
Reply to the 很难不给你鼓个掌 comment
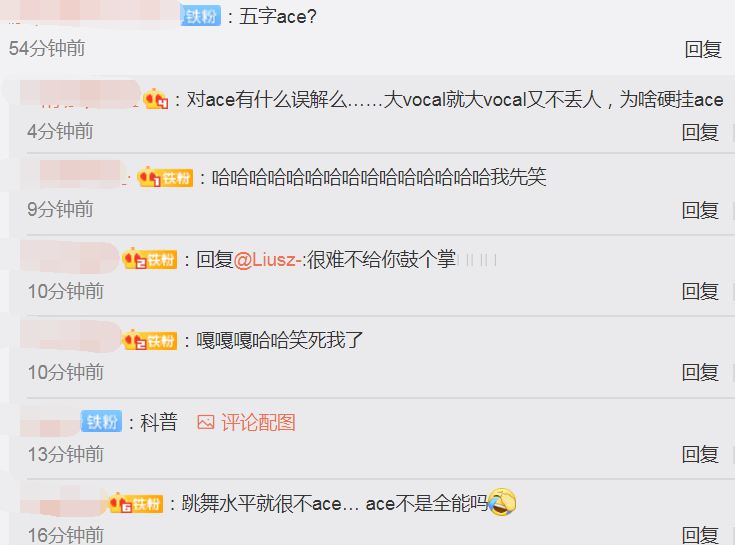coord(700,291)
